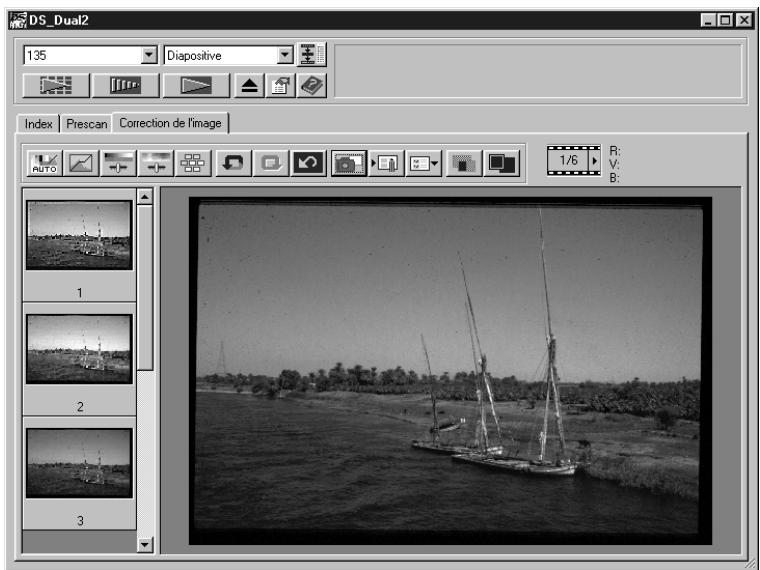Screen dimensions: 760x570
Task: Advance to the next frame in the 1/6 counter
Action: point(594,160)
